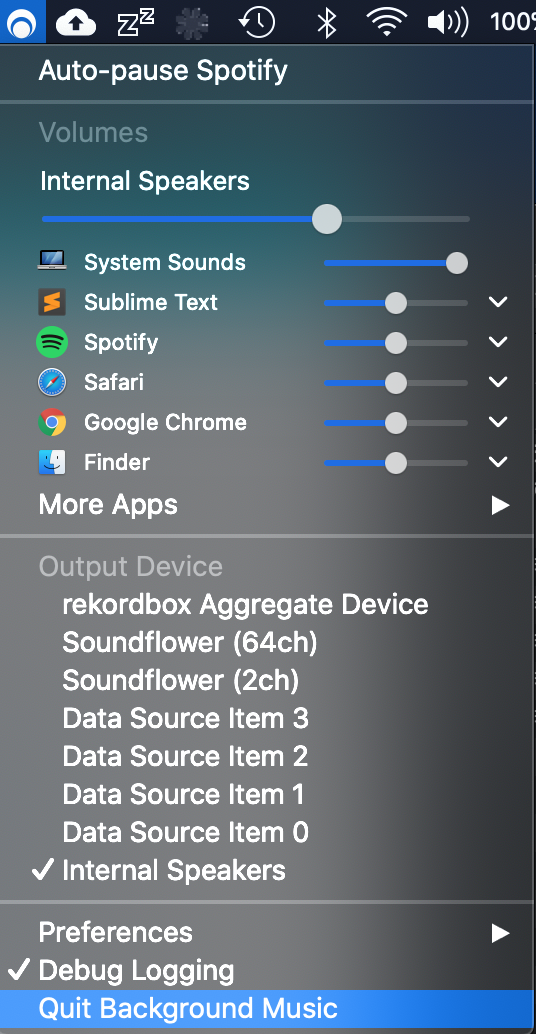Expand Sublime Text volume options chevron
The image size is (536, 1034).
pos(498,302)
